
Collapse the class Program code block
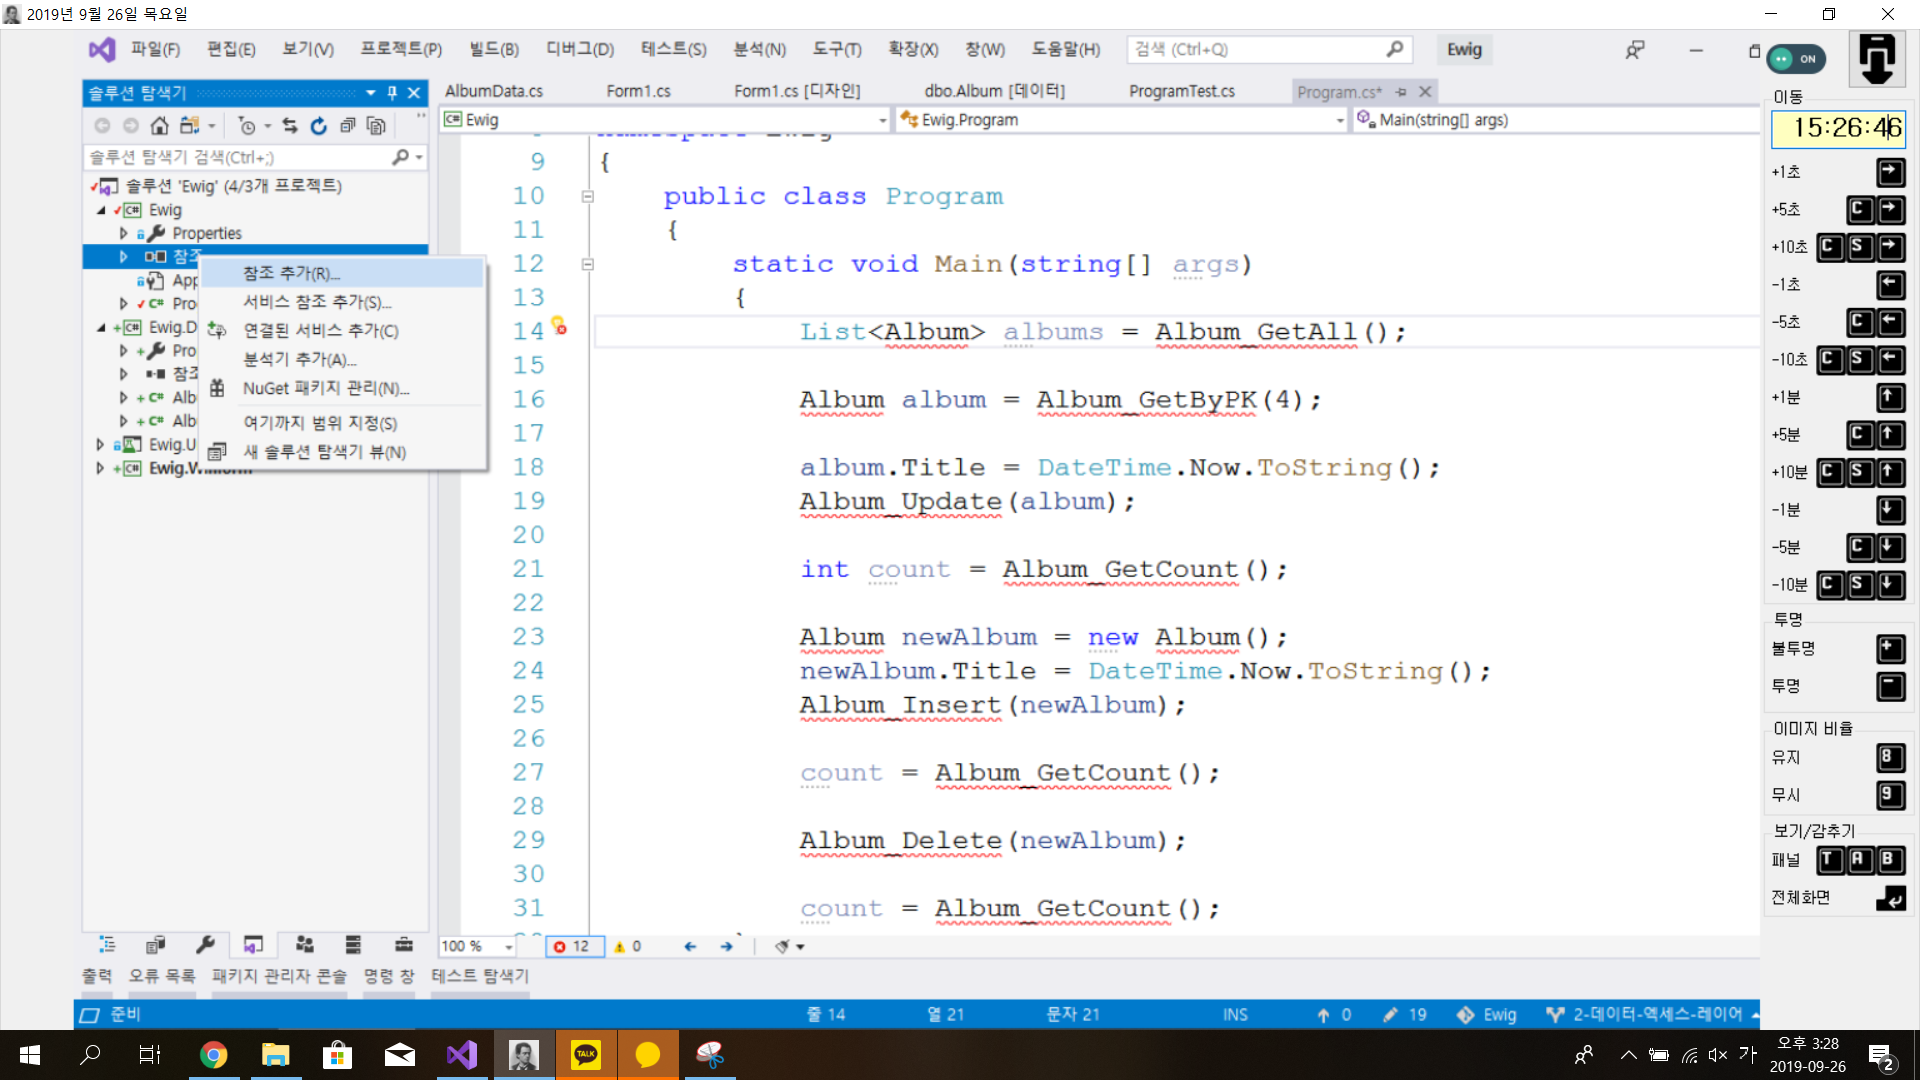[x=588, y=197]
